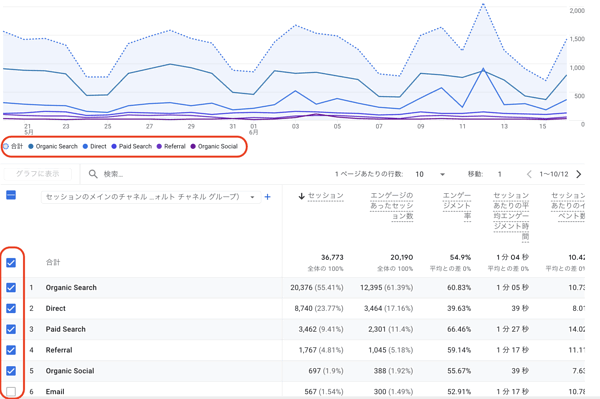The width and height of the screenshot is (600, 399).
Task: Click the value 8,740 (23.77%)
Action: [319, 308]
